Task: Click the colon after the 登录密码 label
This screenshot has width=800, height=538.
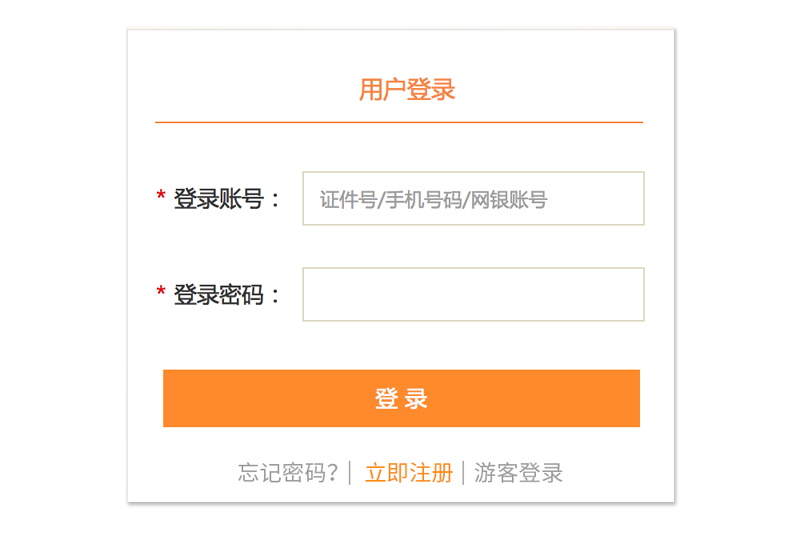Action: [x=276, y=297]
